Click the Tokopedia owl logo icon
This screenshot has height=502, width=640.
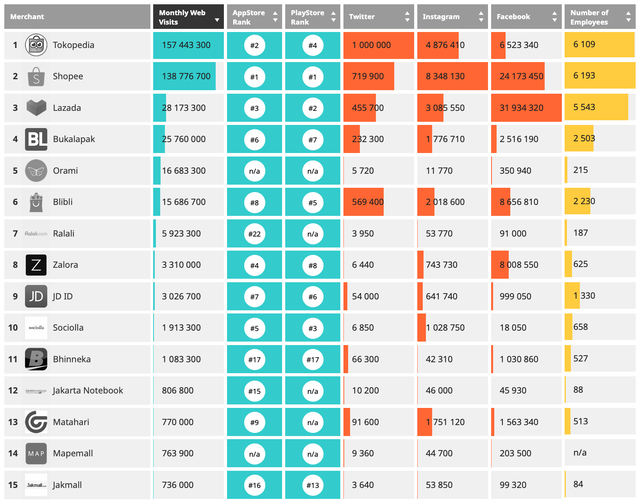(x=36, y=45)
